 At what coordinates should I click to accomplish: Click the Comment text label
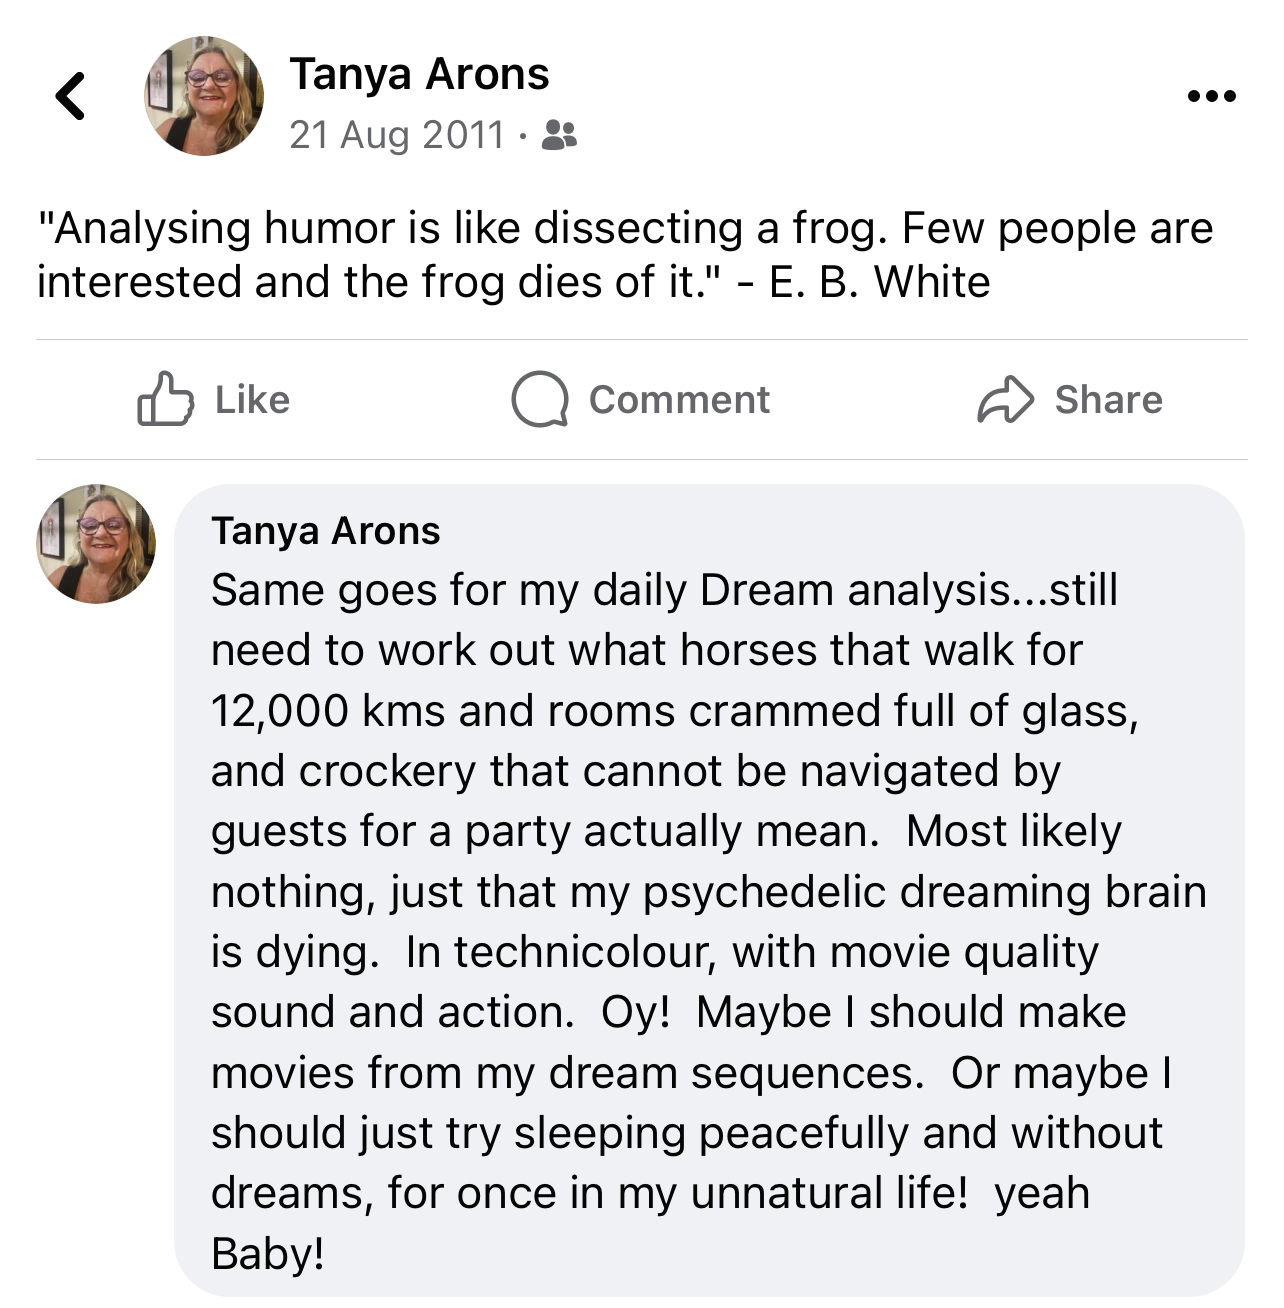point(679,400)
